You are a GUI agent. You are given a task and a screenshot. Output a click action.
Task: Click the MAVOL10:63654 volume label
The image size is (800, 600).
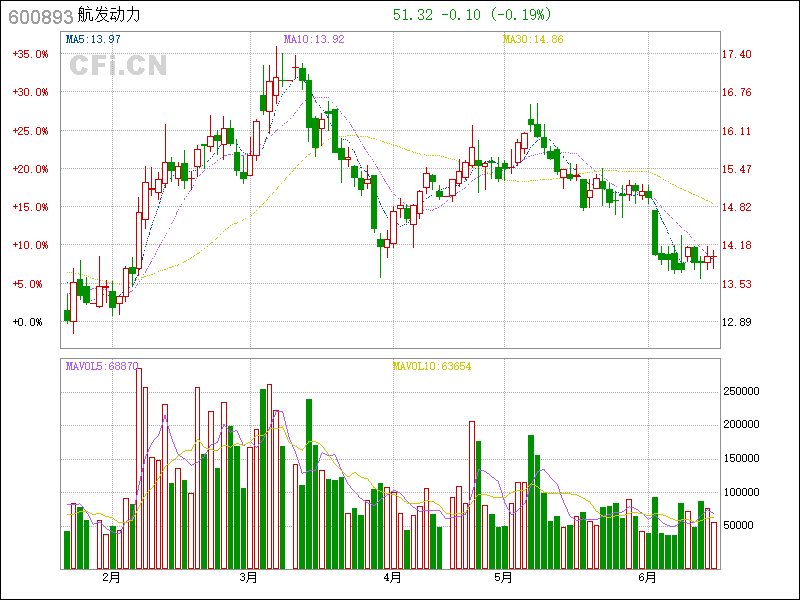431,367
